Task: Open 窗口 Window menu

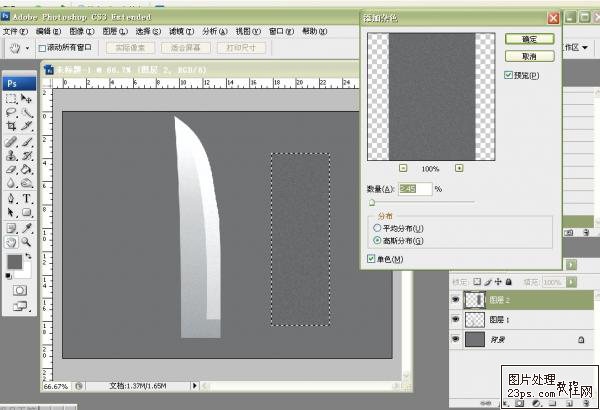Action: coord(281,31)
